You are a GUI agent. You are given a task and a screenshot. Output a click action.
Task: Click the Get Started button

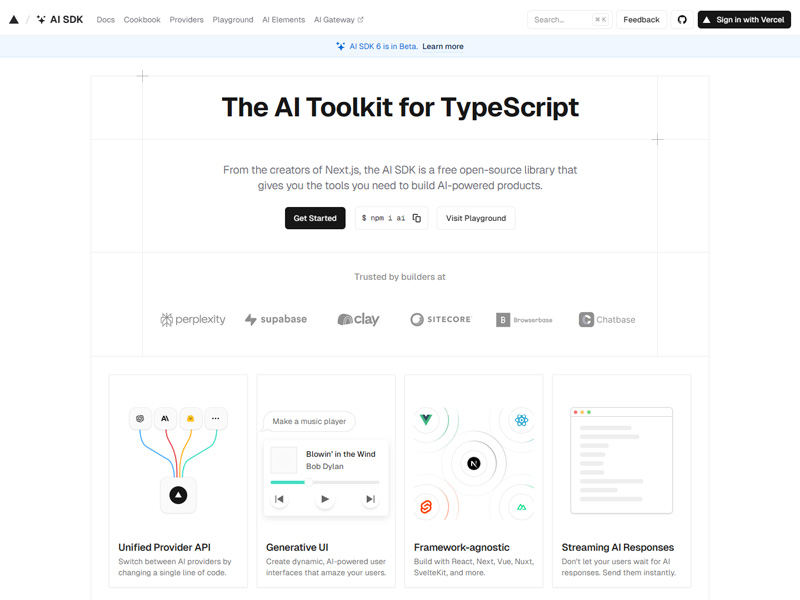click(x=315, y=218)
